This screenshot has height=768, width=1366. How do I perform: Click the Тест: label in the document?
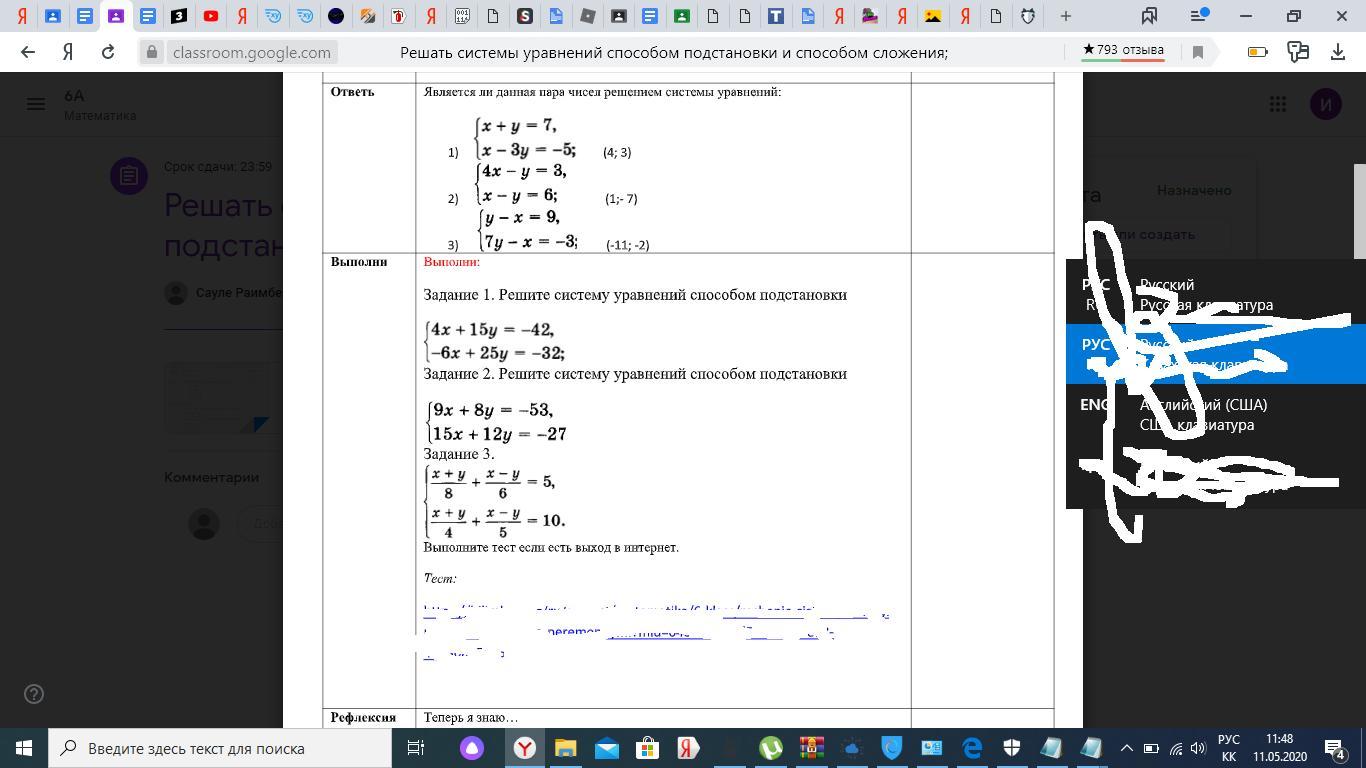[440, 578]
